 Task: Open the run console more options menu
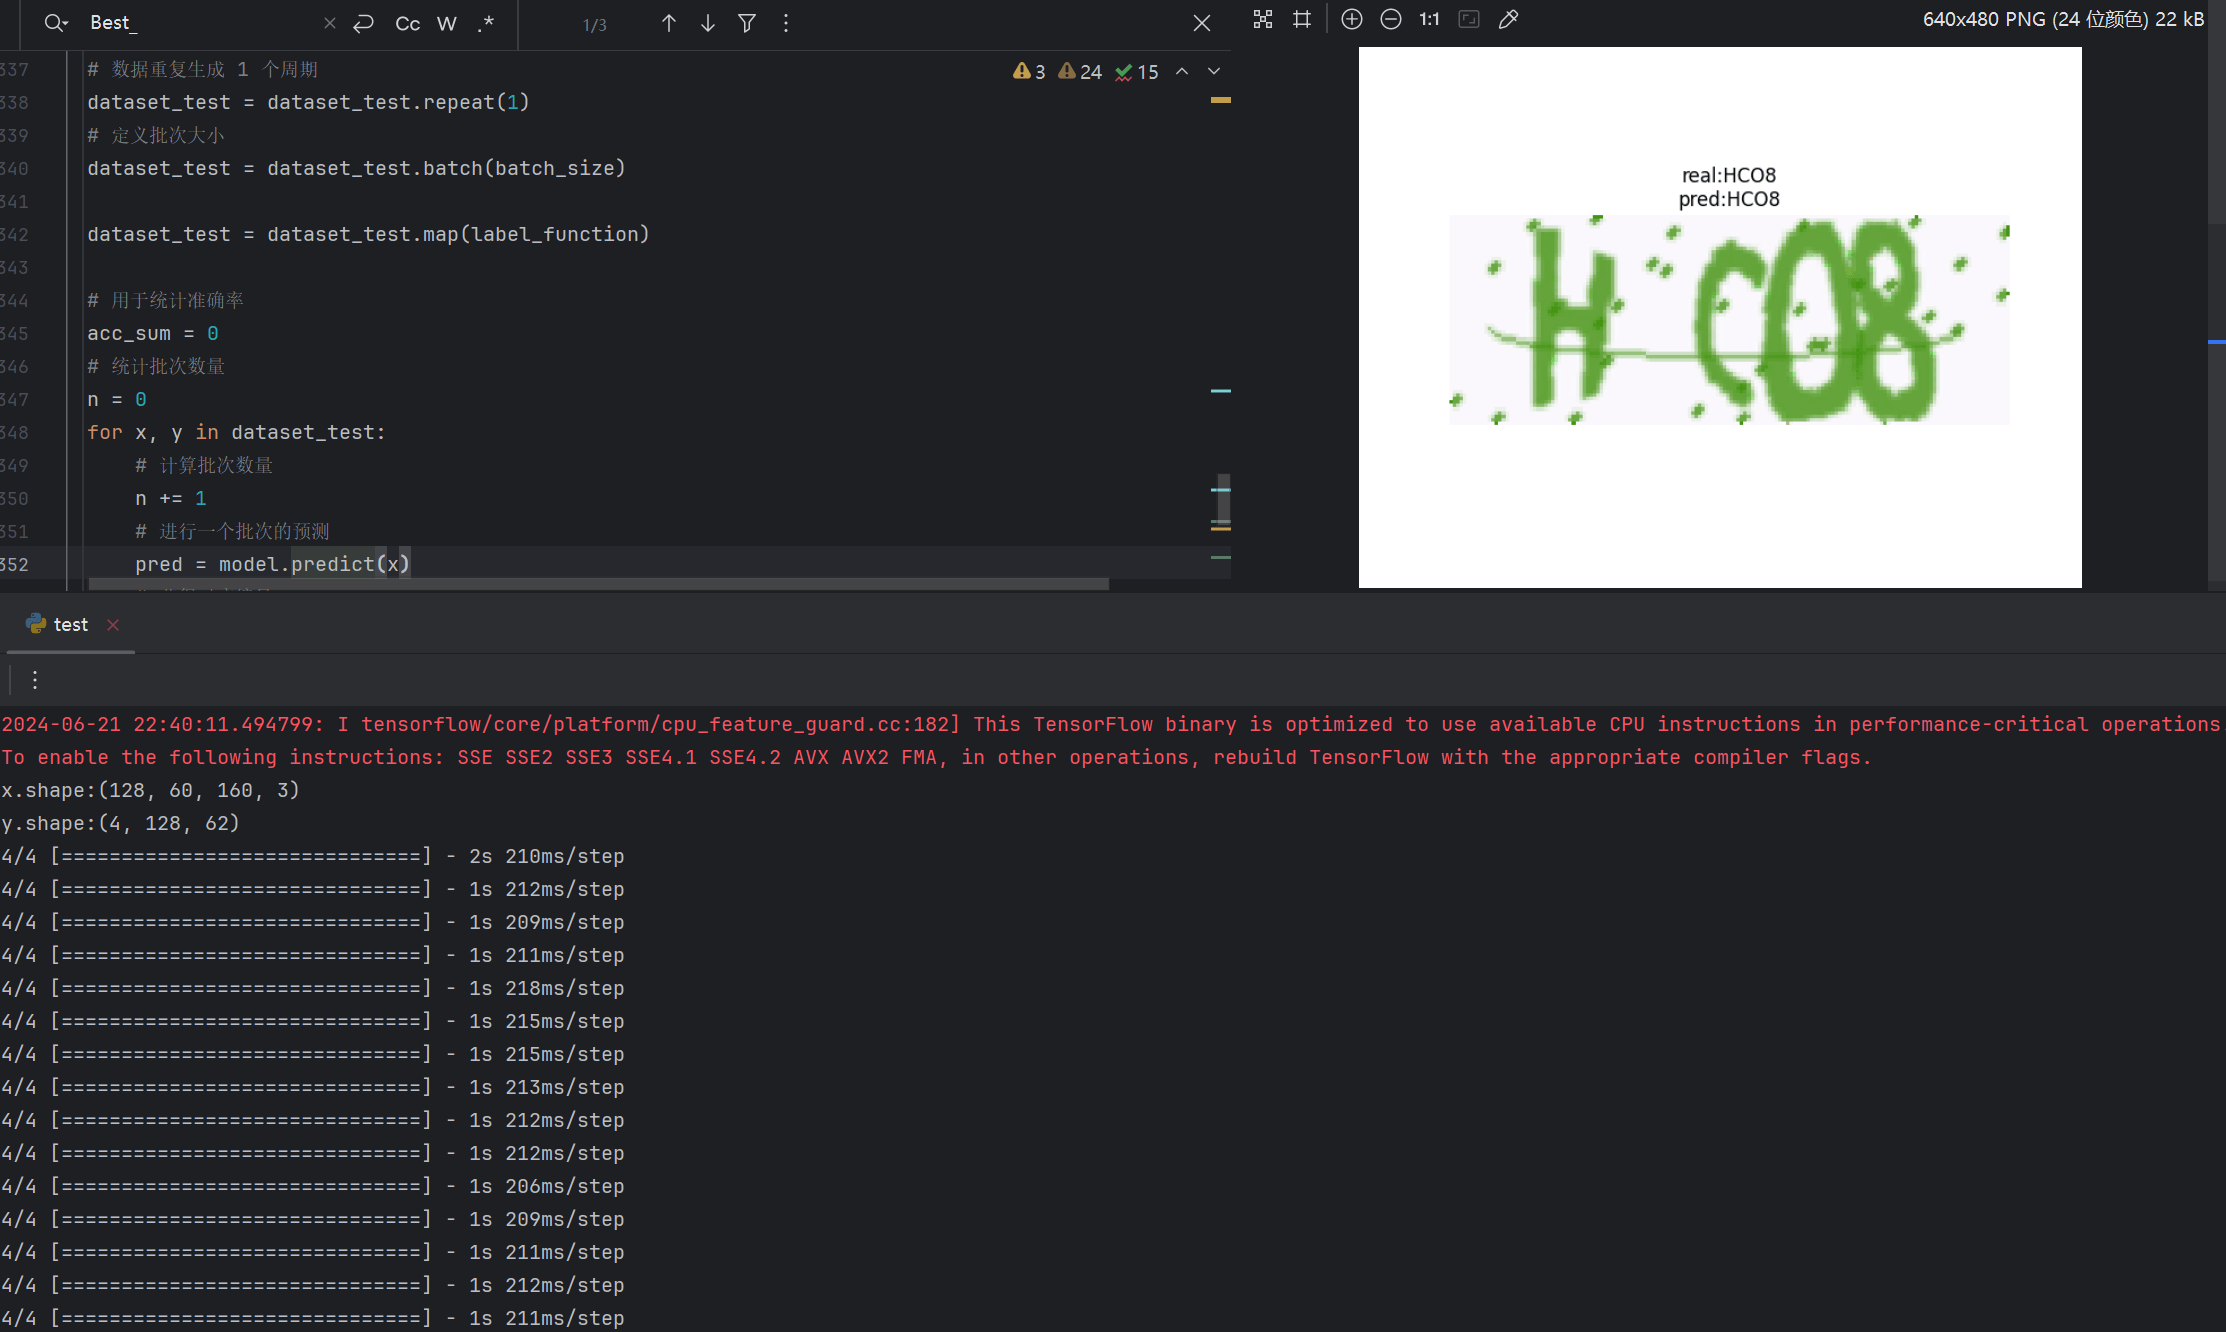coord(35,680)
